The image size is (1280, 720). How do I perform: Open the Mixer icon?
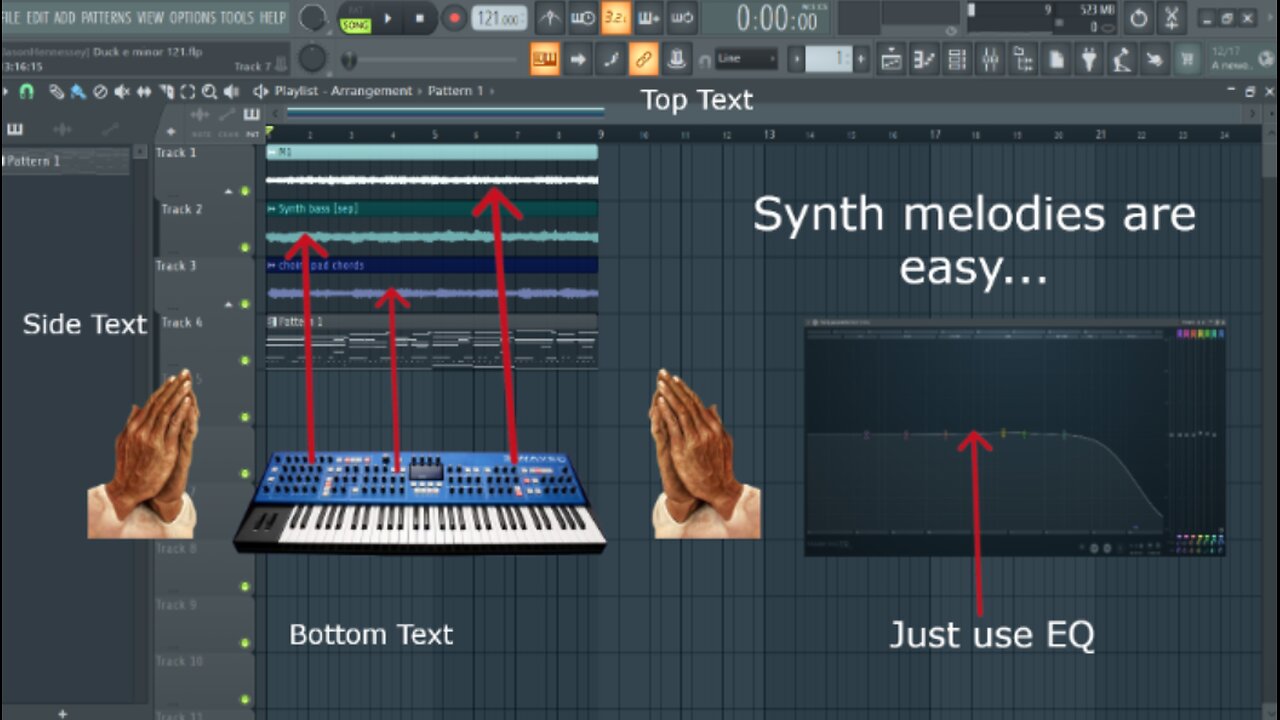[990, 60]
